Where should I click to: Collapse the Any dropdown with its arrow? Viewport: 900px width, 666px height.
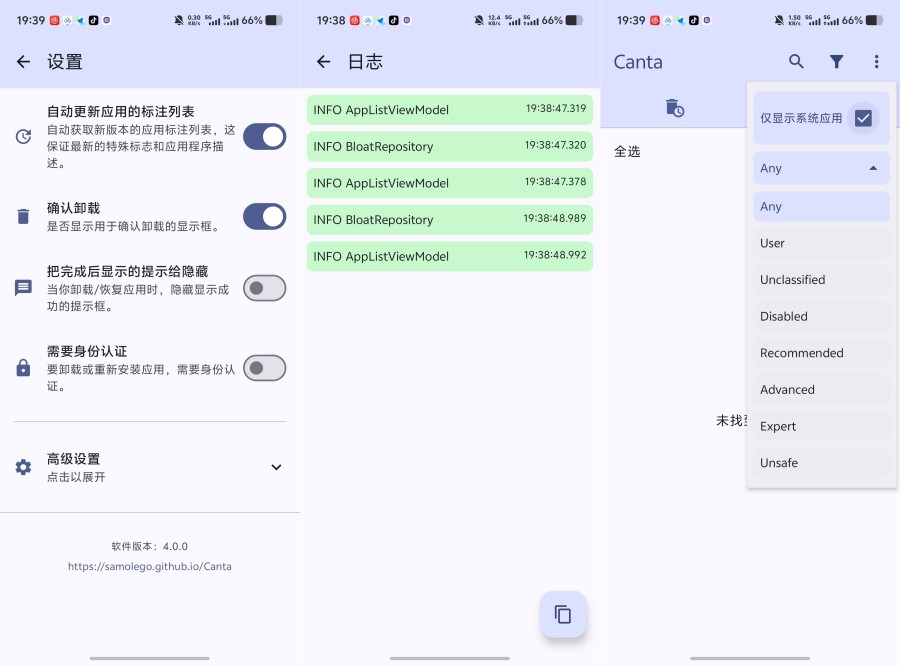point(873,168)
